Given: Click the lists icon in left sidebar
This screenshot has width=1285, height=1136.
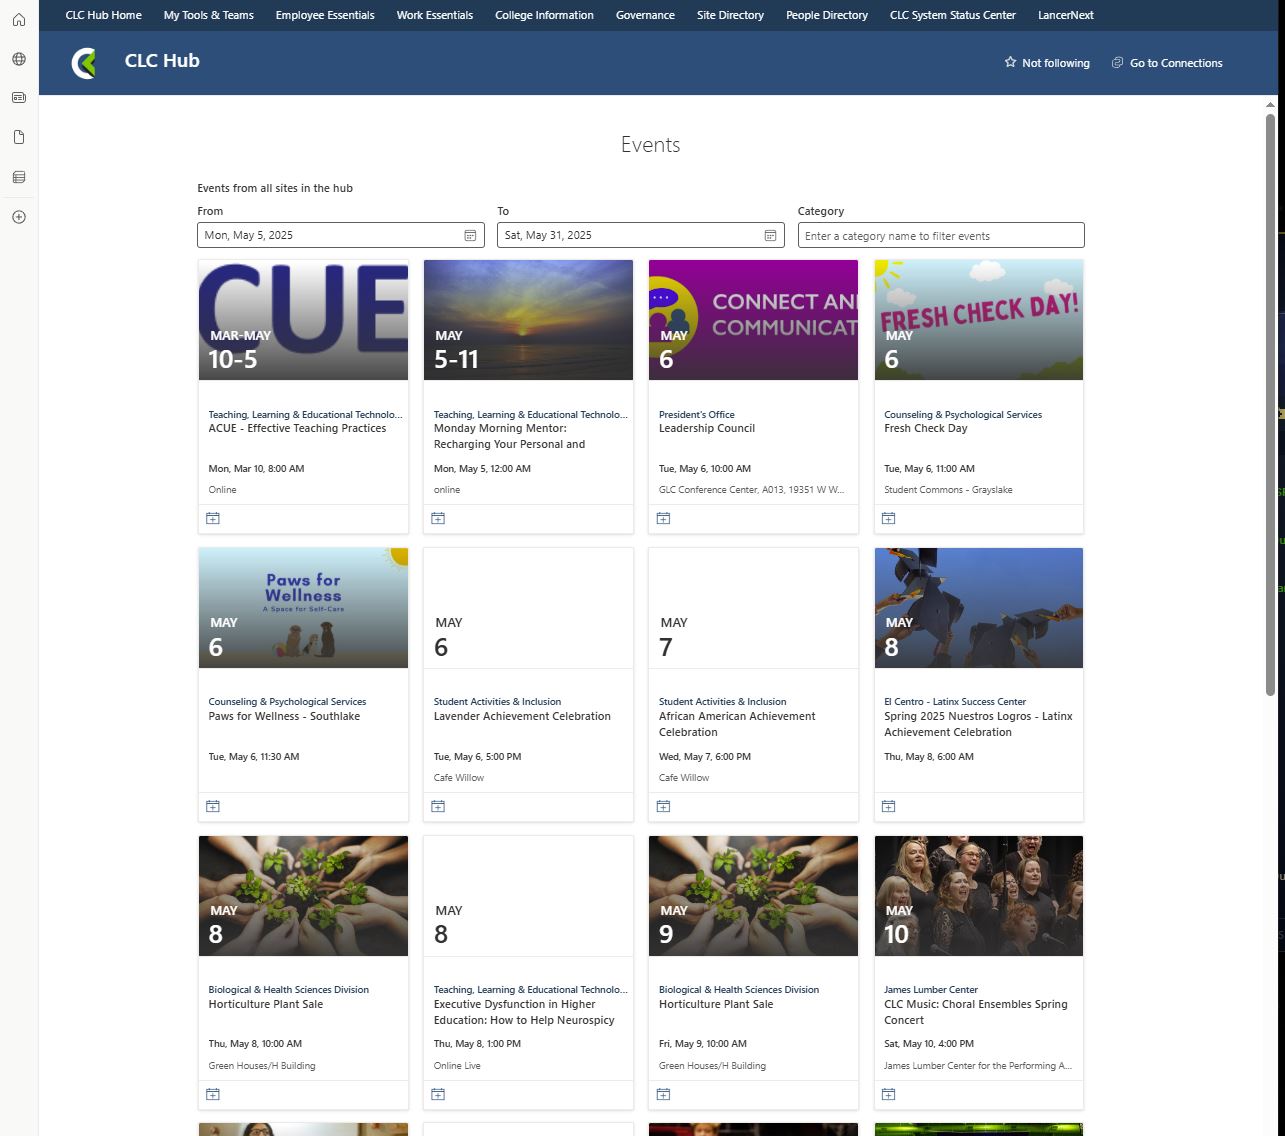Looking at the screenshot, I should (x=19, y=177).
